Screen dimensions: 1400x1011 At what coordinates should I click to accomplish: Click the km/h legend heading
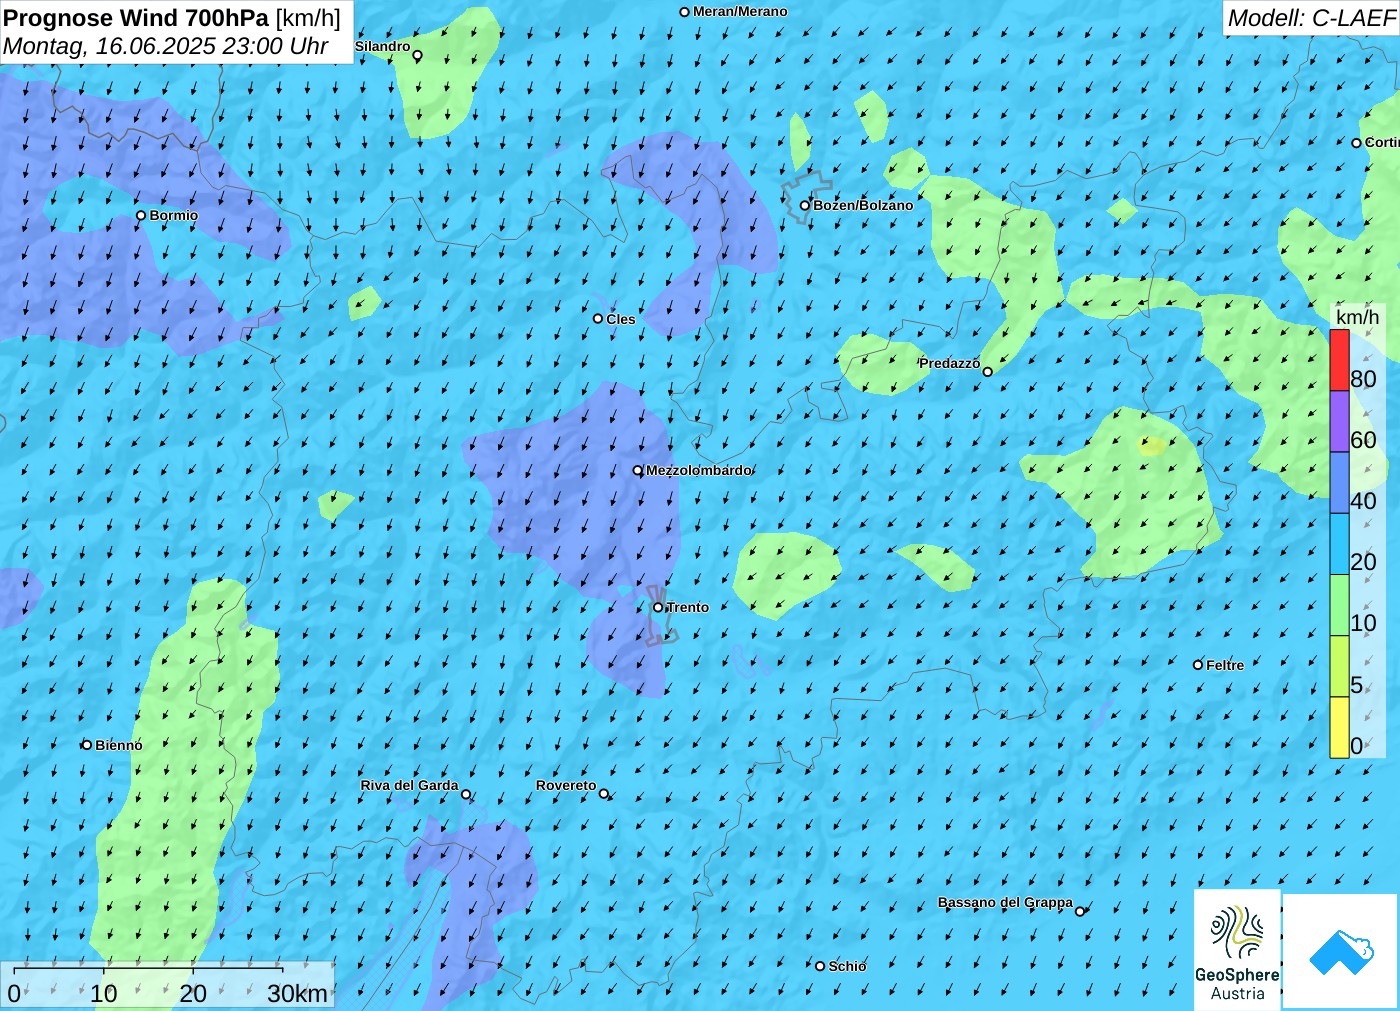pos(1357,317)
